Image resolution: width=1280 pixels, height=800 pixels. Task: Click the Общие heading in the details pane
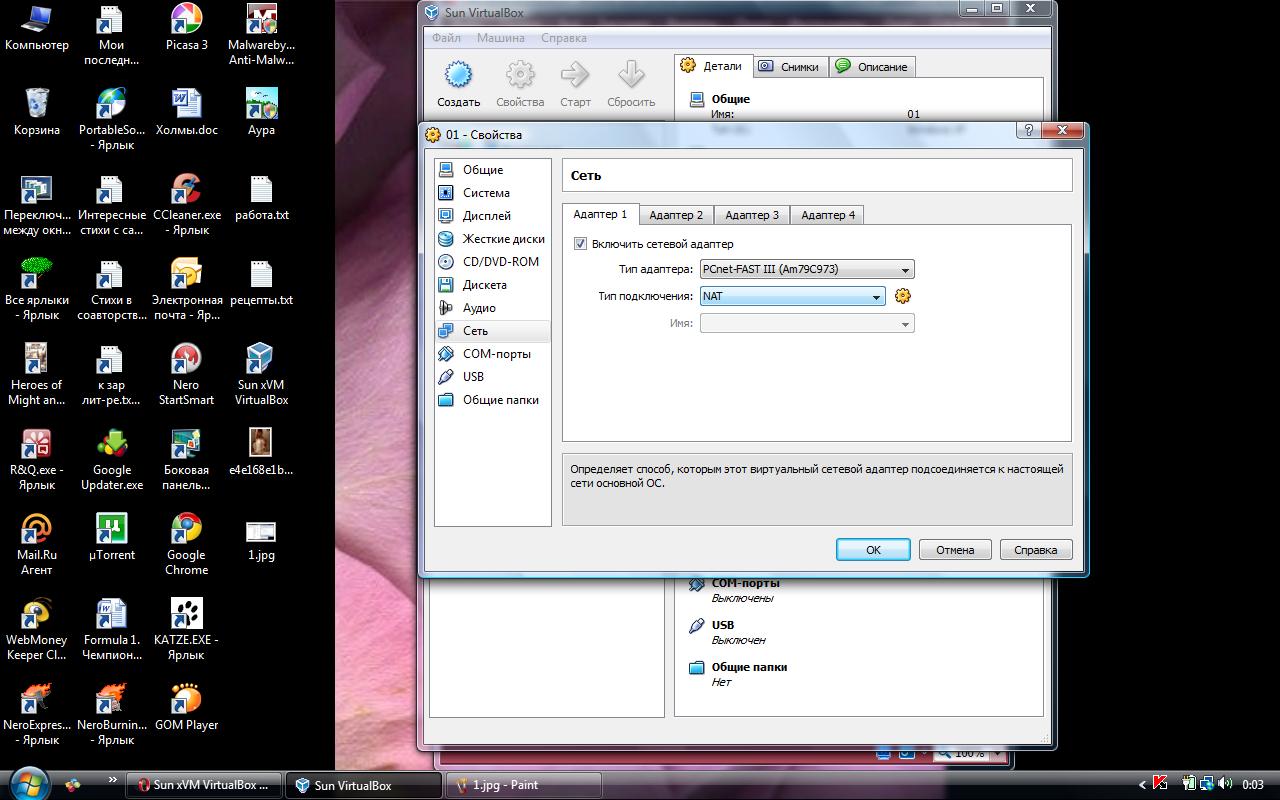(730, 99)
